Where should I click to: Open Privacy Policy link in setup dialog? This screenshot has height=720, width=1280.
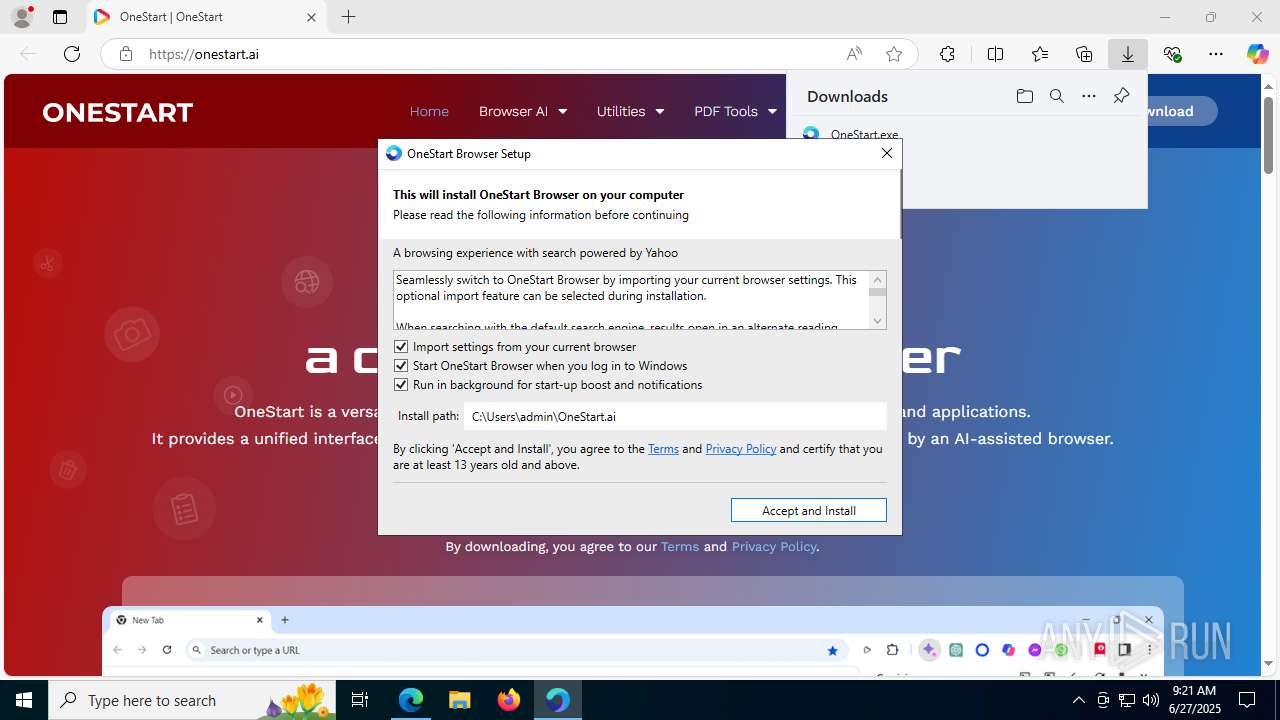pyautogui.click(x=741, y=449)
